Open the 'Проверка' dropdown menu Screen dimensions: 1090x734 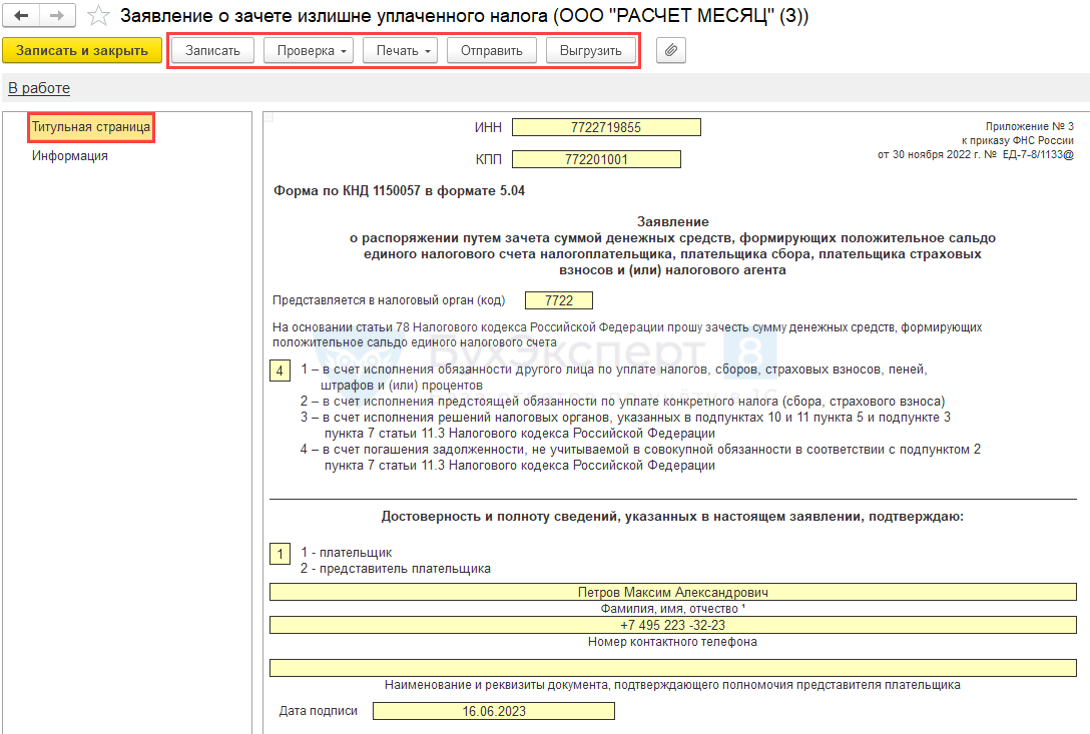click(x=308, y=50)
